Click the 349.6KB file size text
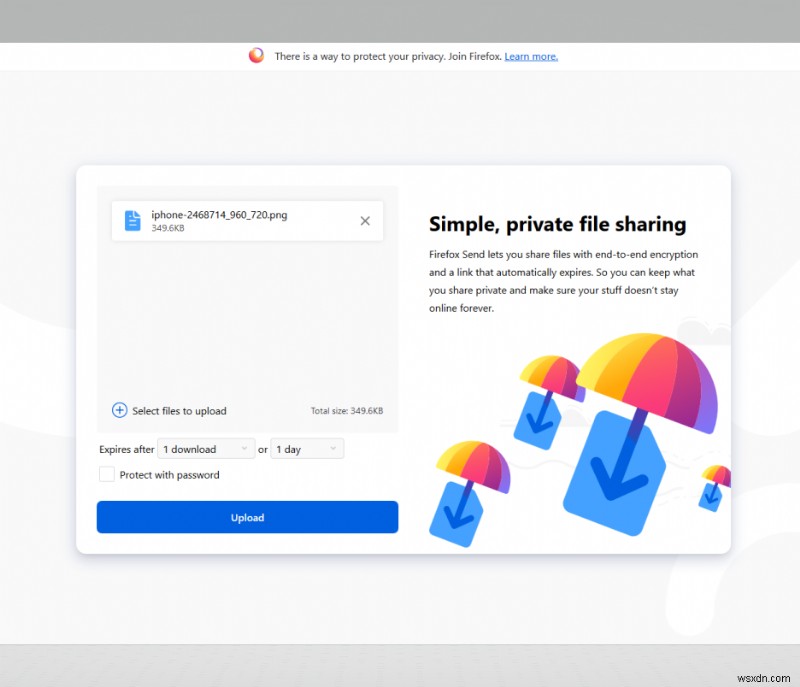This screenshot has height=687, width=800. point(169,227)
